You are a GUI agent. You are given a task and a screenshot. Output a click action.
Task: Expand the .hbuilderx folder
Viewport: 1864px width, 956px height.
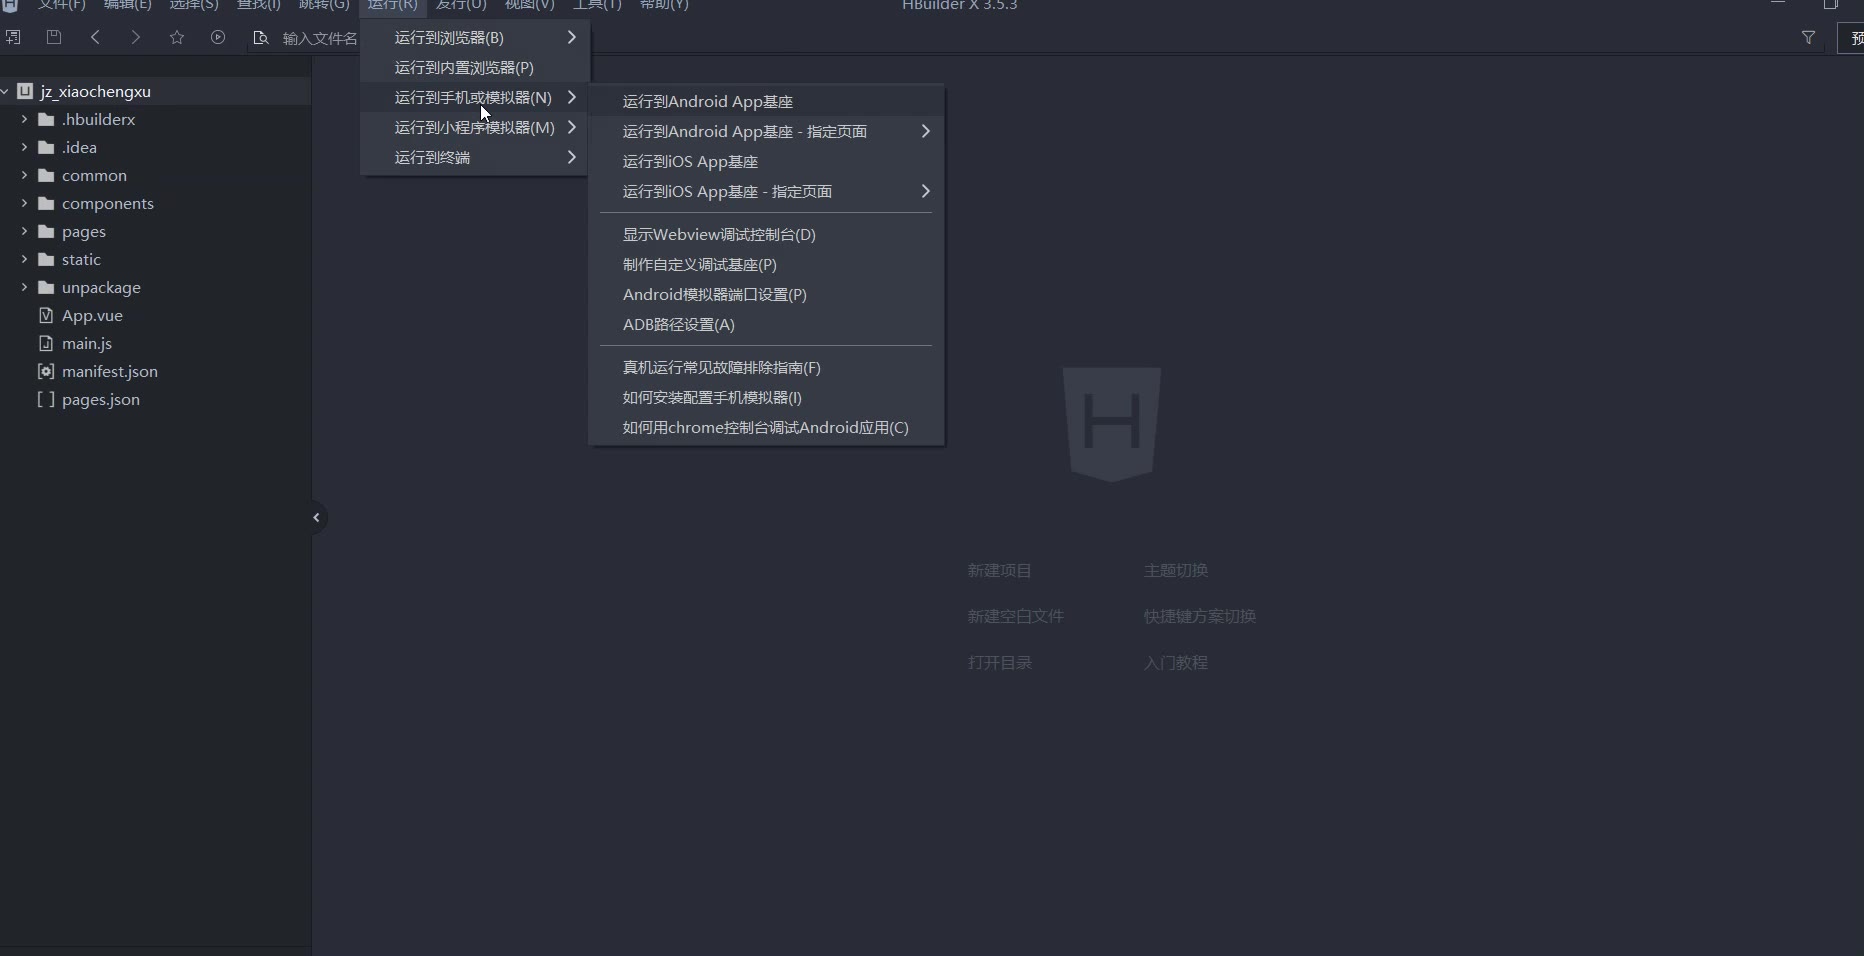coord(24,119)
